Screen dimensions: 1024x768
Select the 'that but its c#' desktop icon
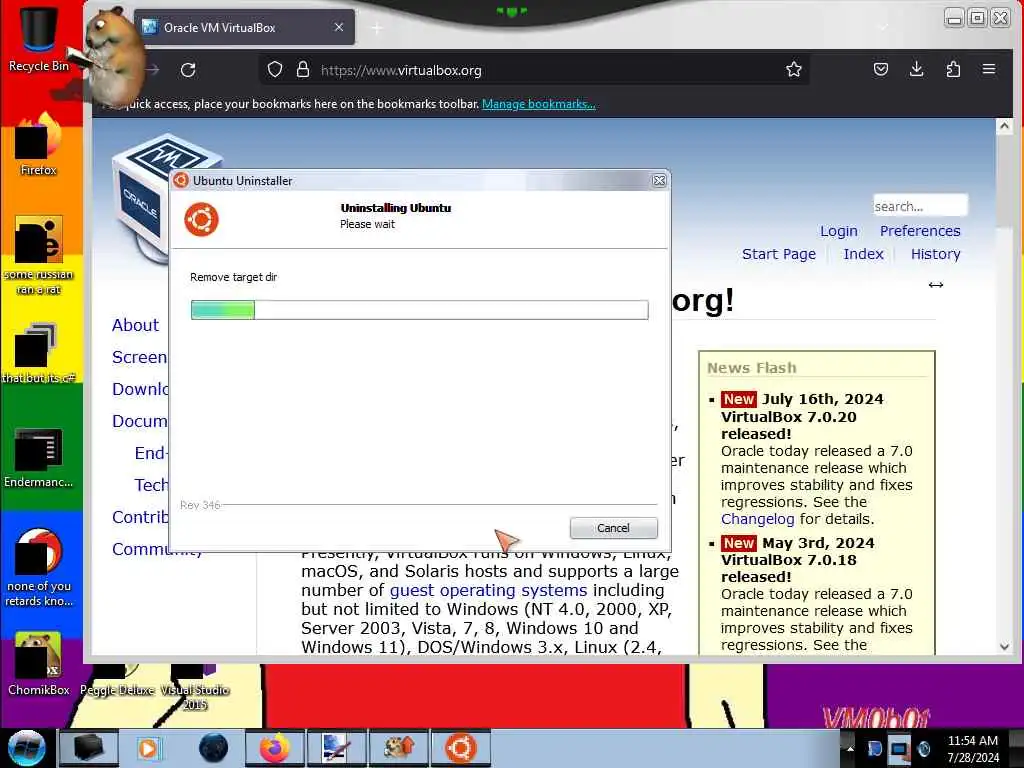coord(39,353)
